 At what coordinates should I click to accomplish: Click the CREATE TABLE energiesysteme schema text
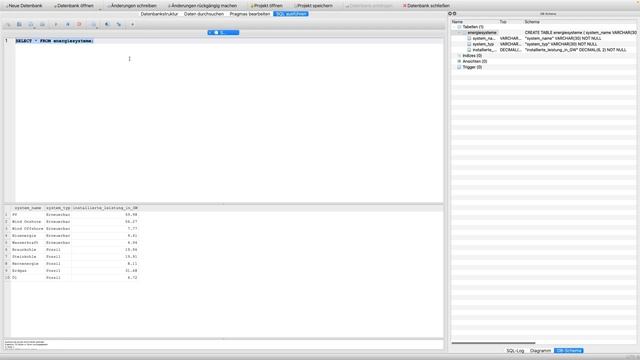[580, 33]
